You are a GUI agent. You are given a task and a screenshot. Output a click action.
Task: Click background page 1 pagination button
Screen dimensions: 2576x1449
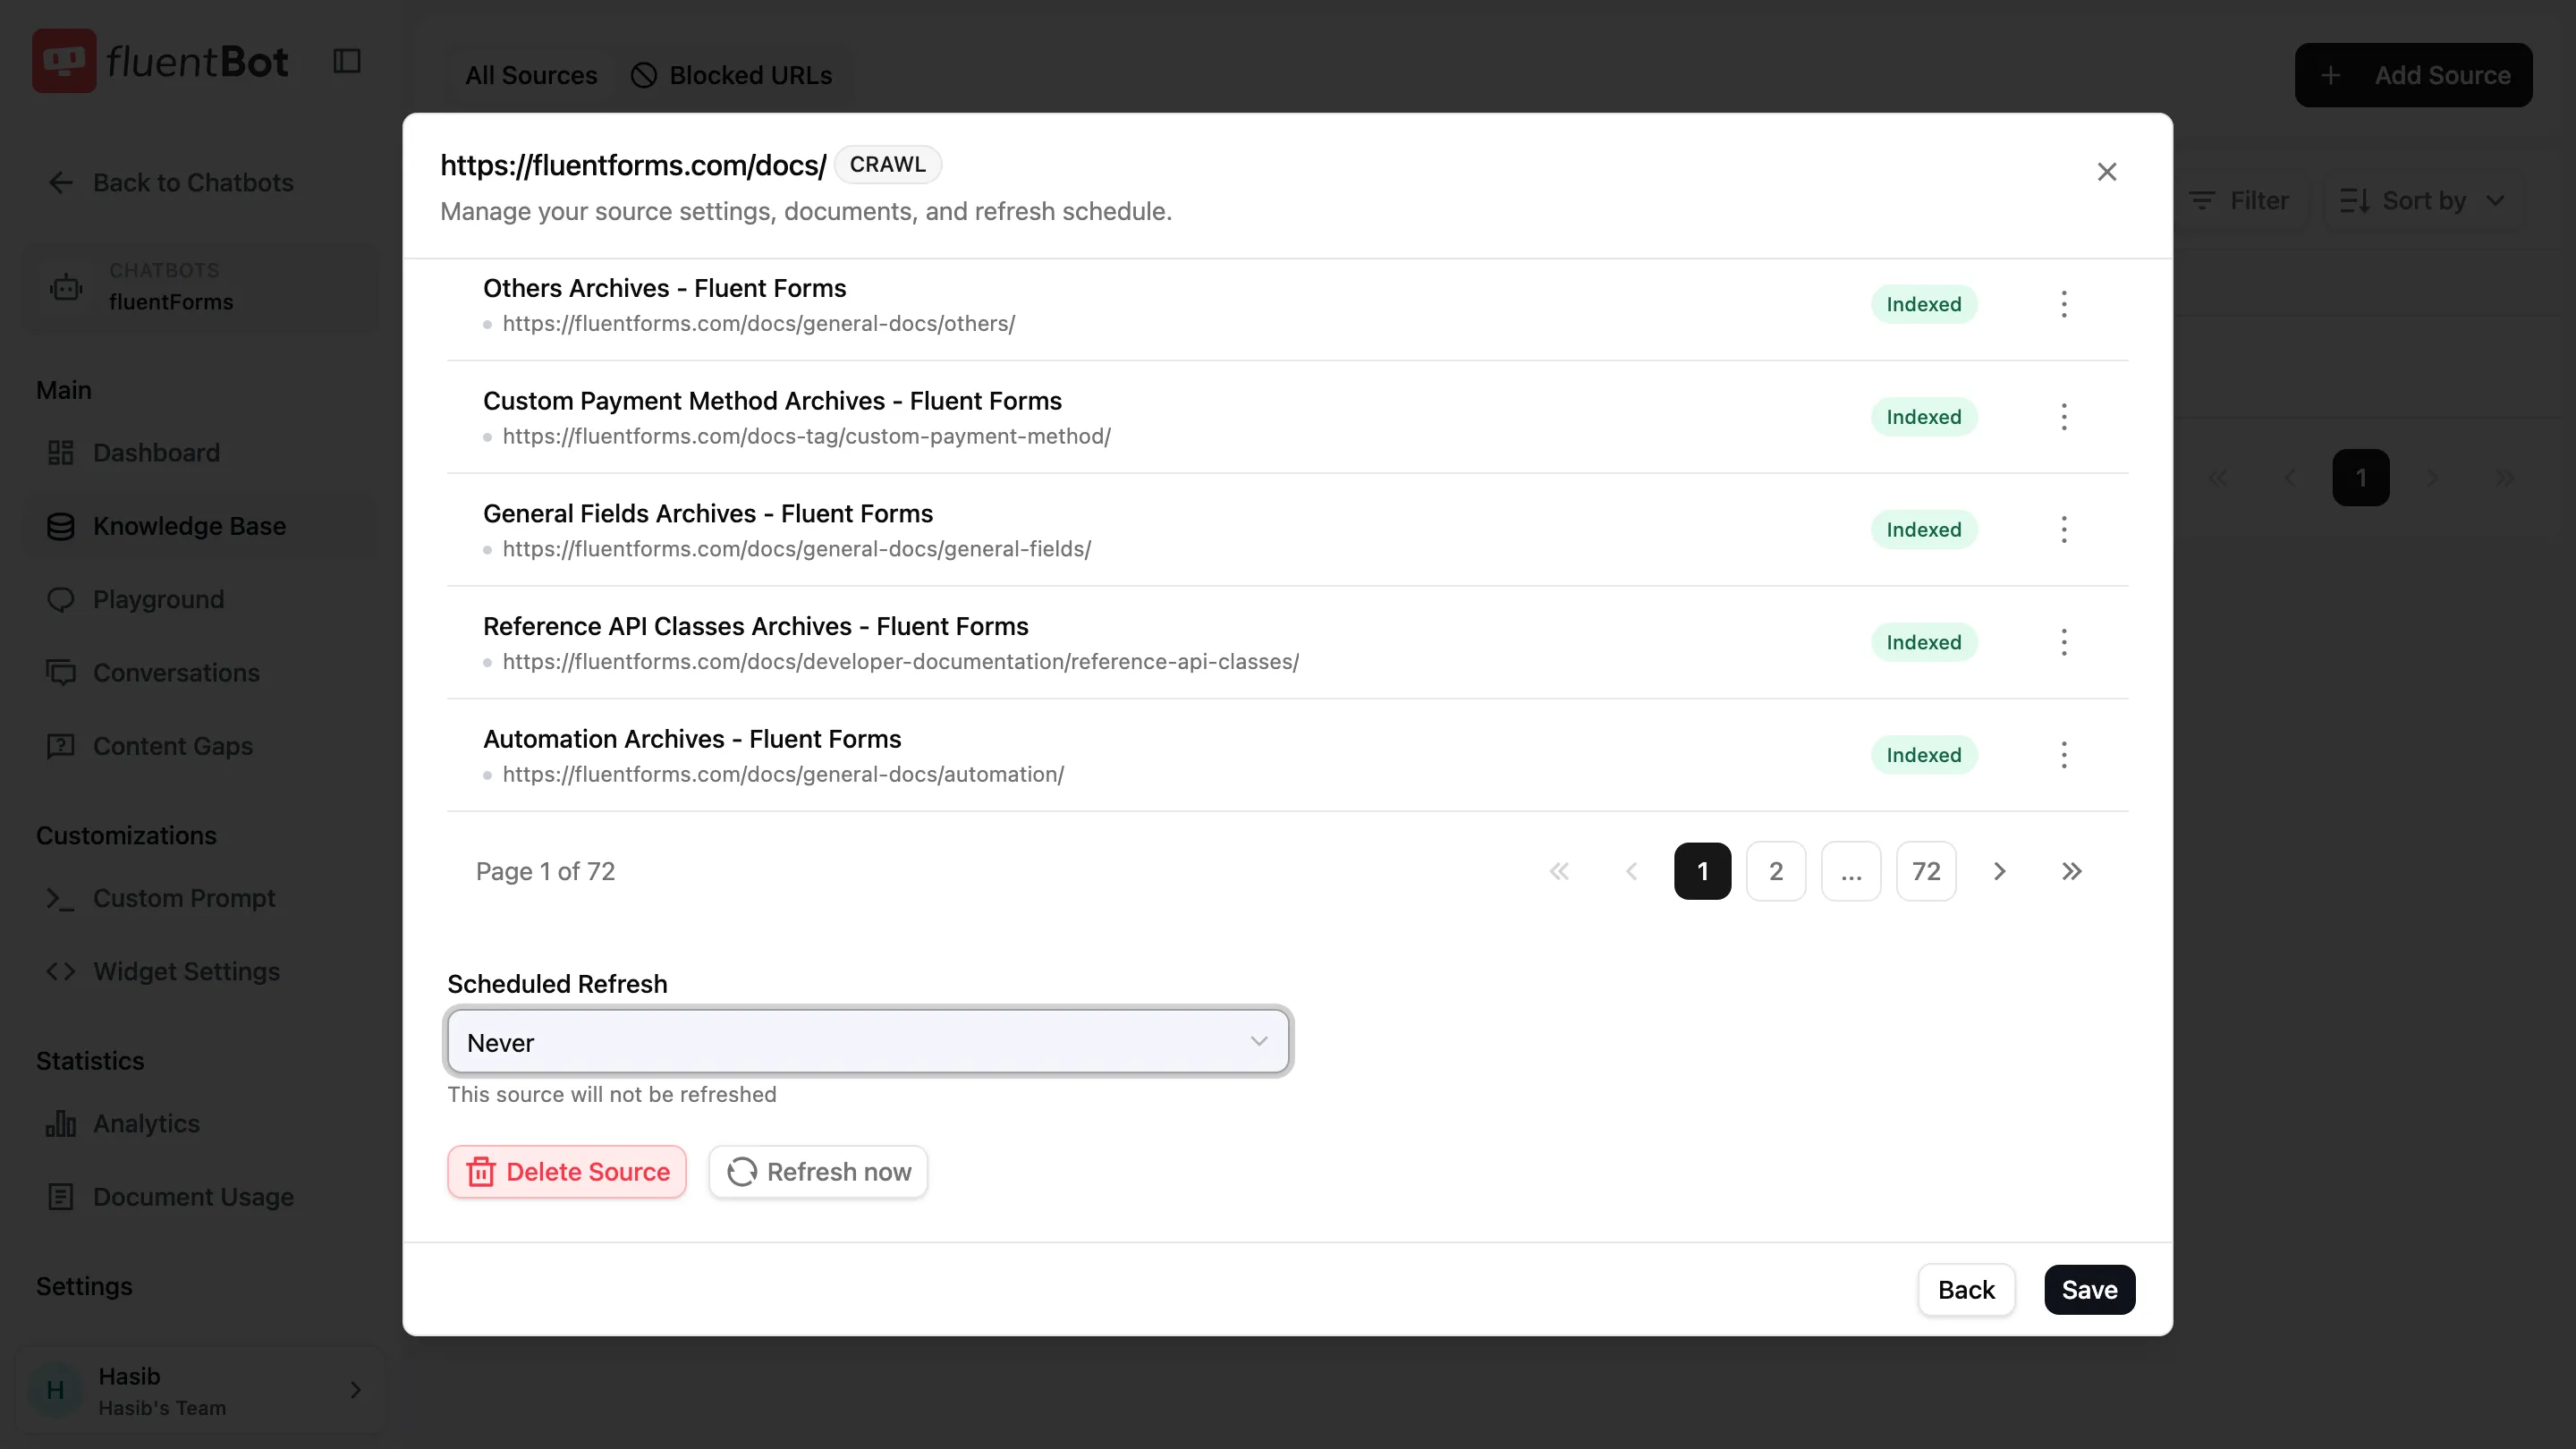[2360, 478]
